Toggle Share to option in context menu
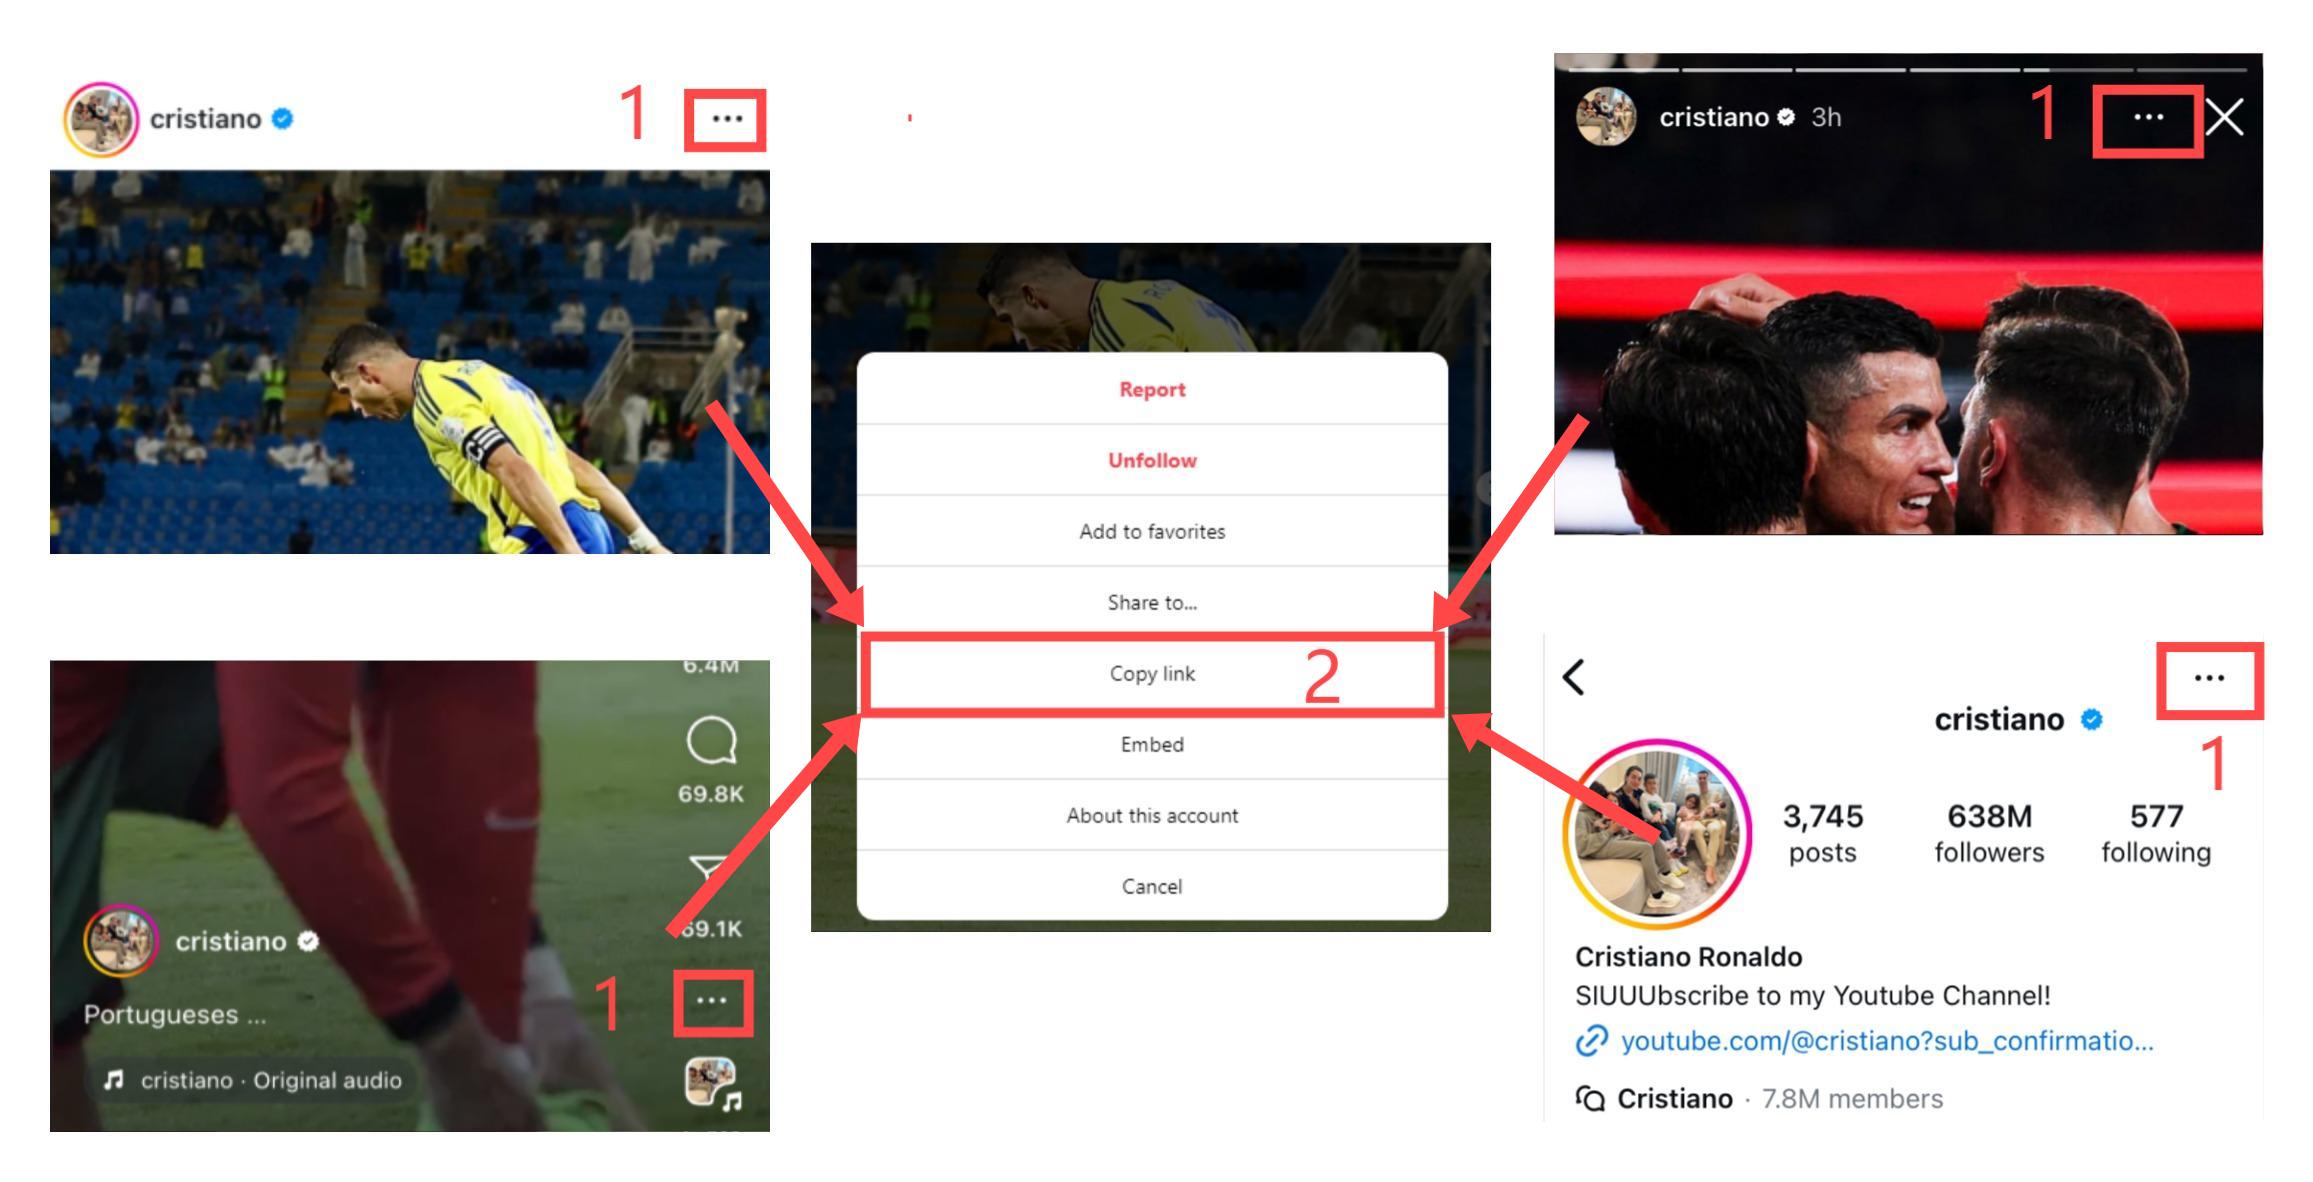This screenshot has height=1182, width=2313. [x=1151, y=602]
